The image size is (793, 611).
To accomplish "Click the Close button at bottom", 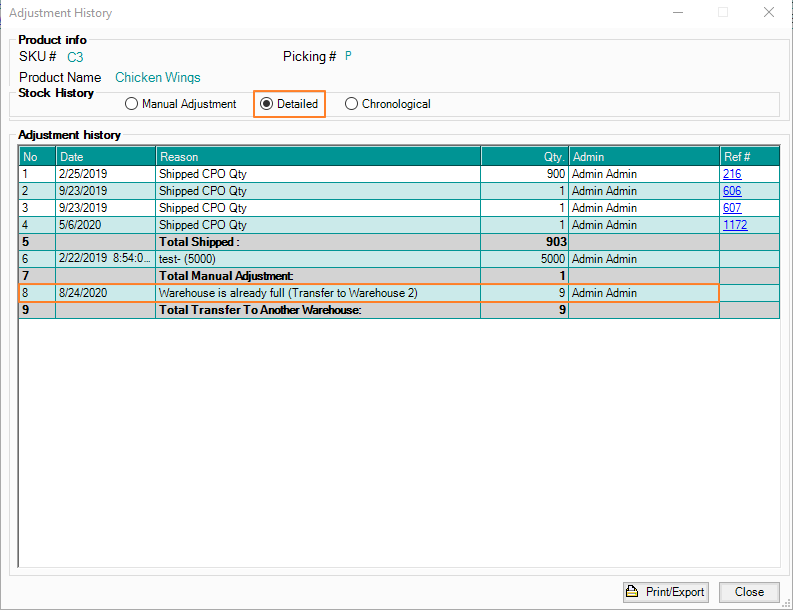I will (749, 592).
